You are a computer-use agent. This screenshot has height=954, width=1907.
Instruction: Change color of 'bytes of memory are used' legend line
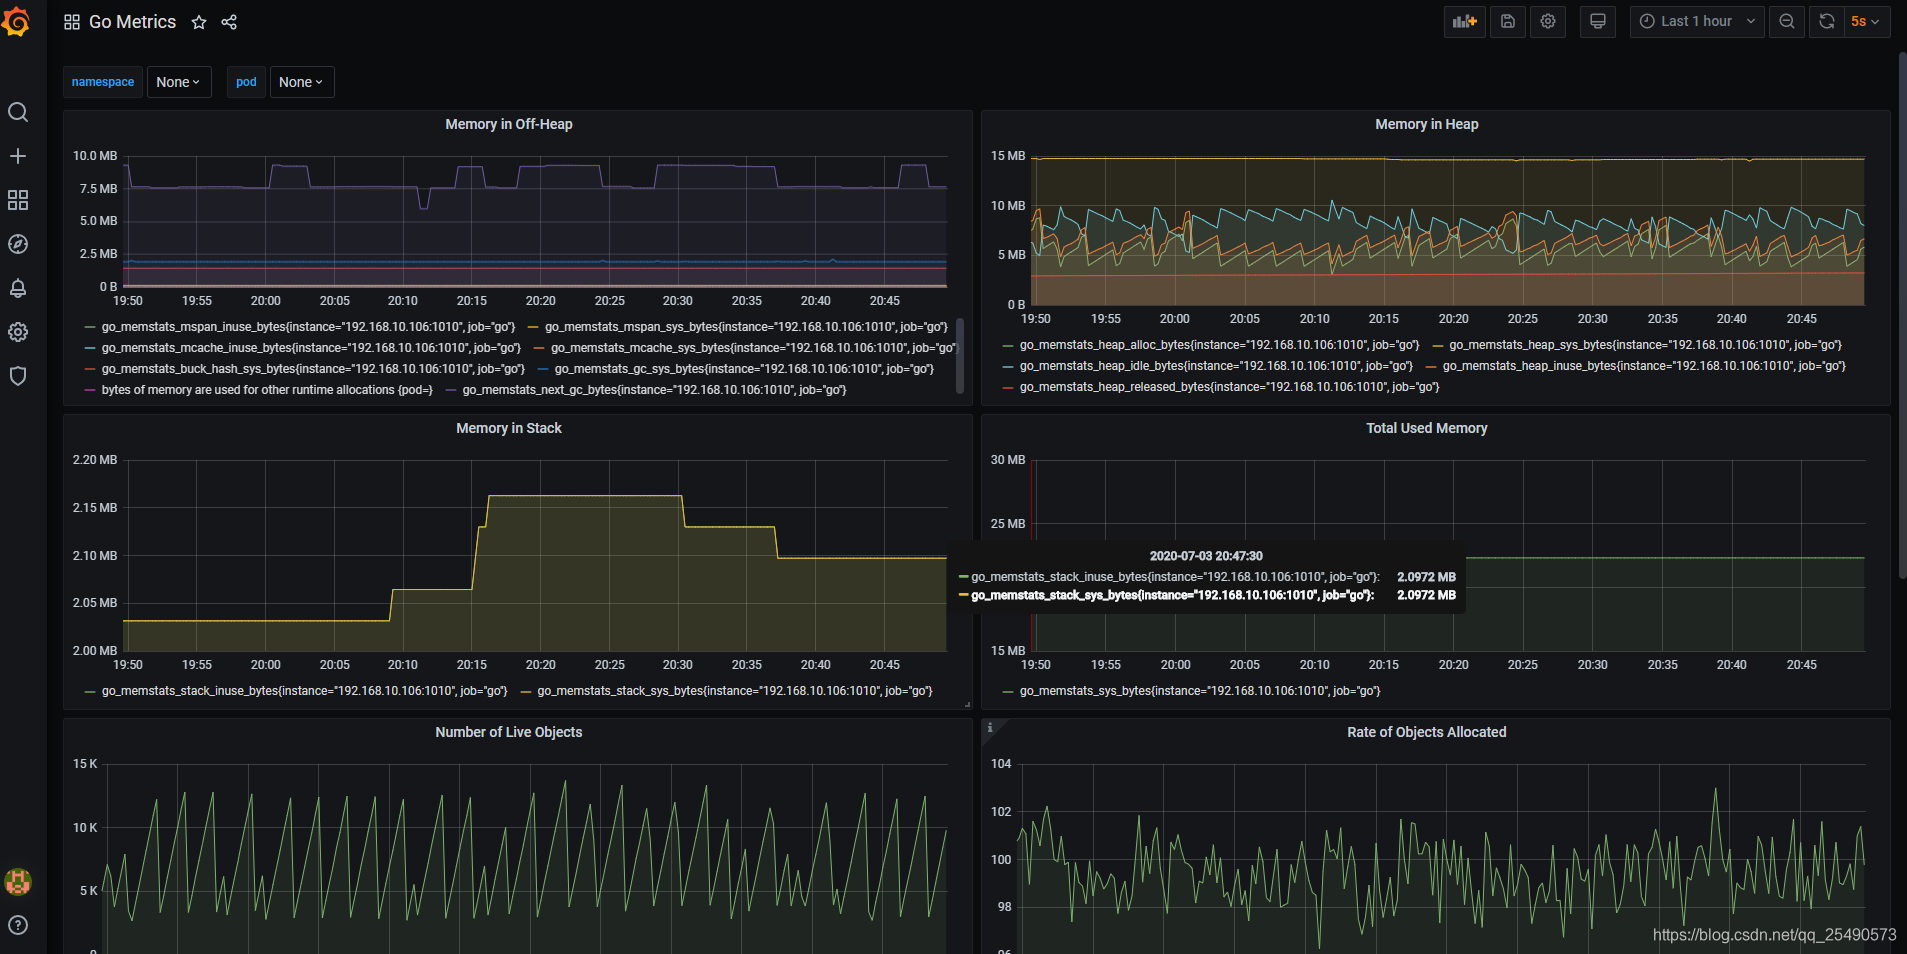(90, 390)
